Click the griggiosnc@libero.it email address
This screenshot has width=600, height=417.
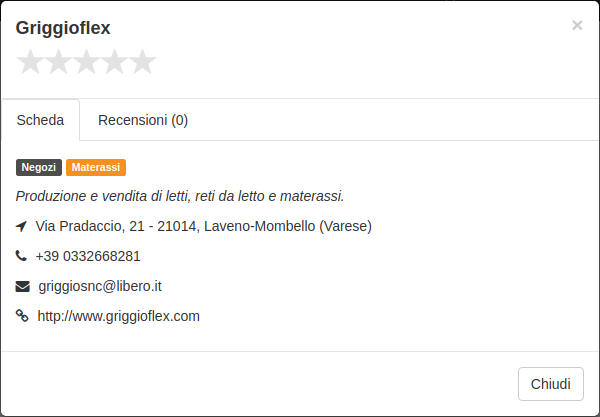pyautogui.click(x=100, y=286)
